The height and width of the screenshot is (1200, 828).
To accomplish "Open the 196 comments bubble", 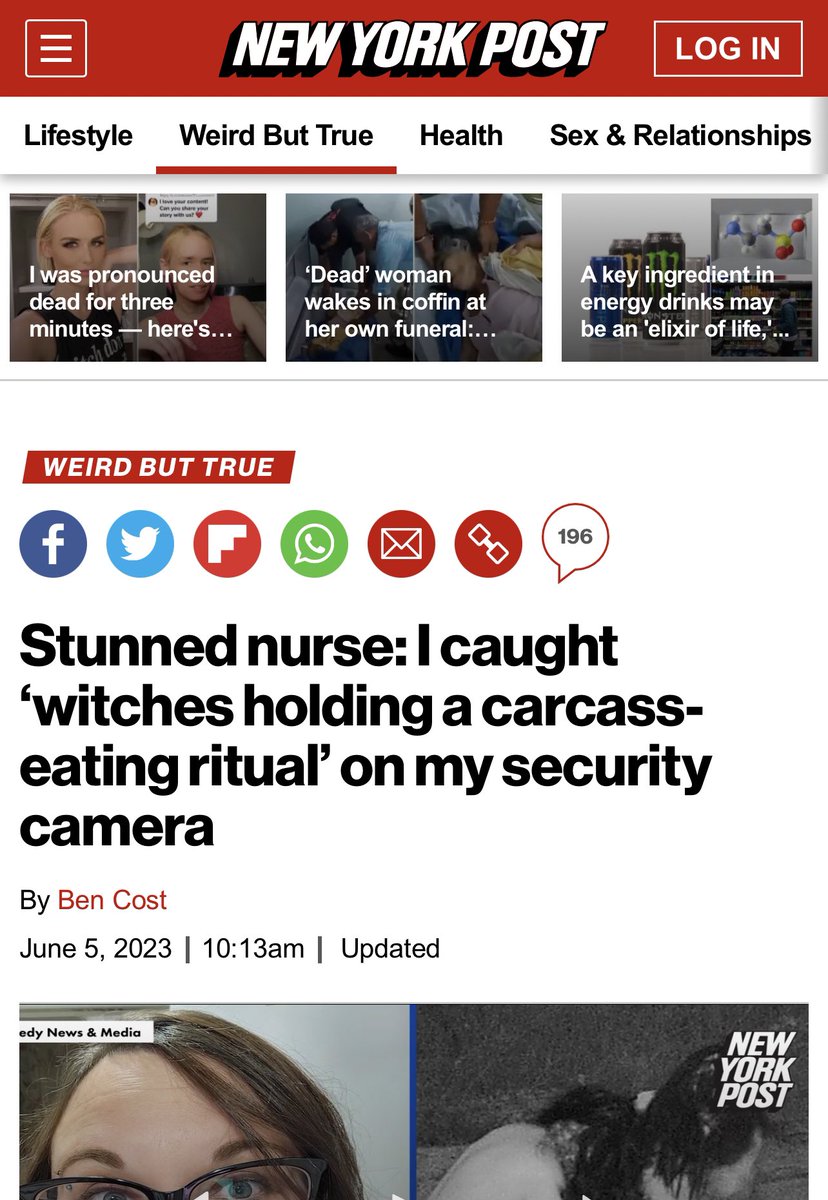I will 575,541.
